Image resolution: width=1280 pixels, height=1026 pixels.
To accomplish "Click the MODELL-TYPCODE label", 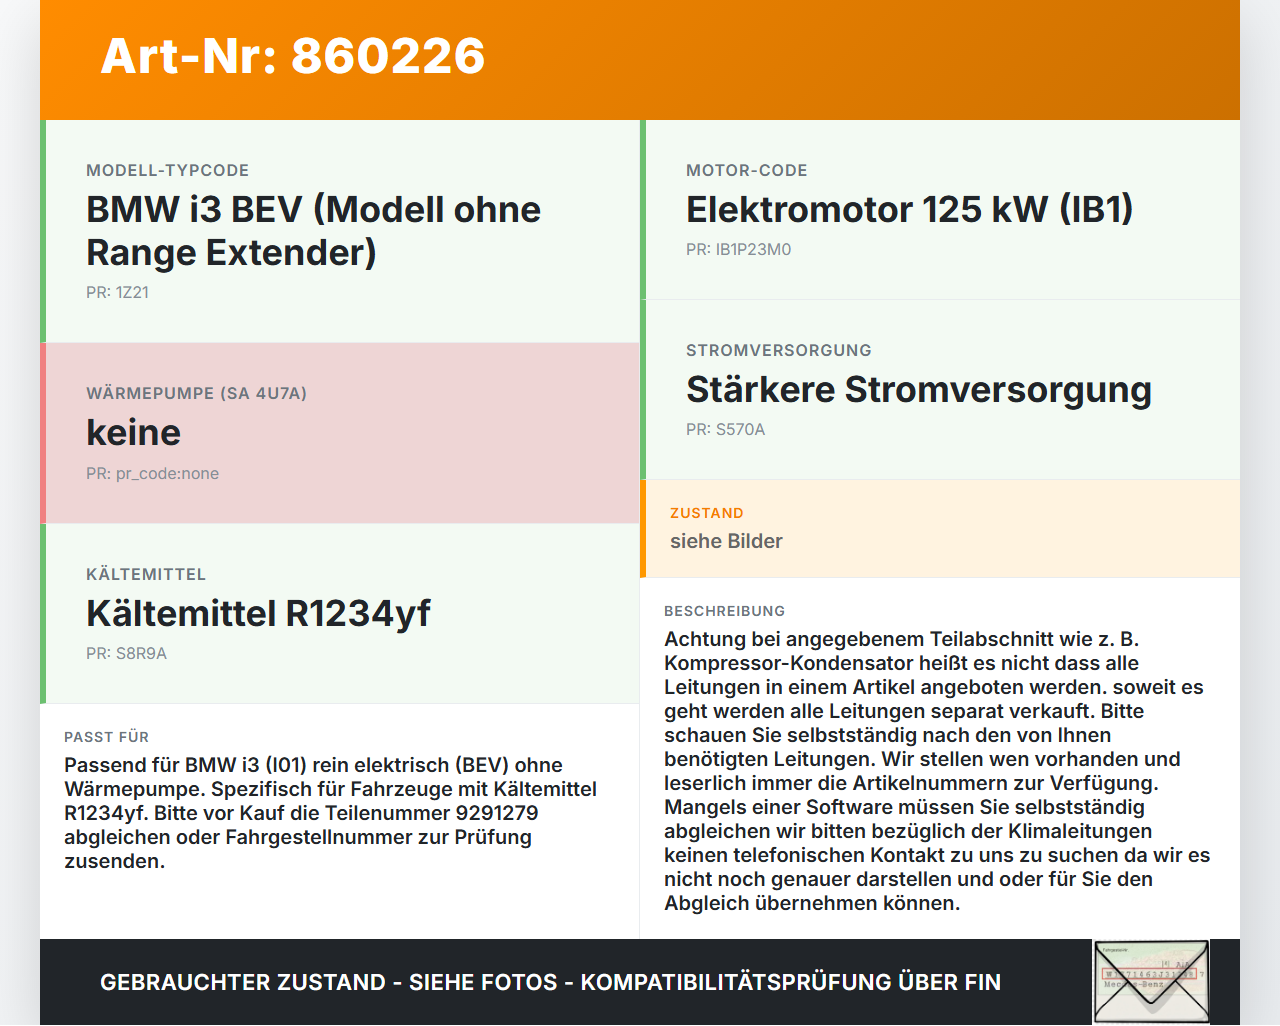I will click(167, 171).
